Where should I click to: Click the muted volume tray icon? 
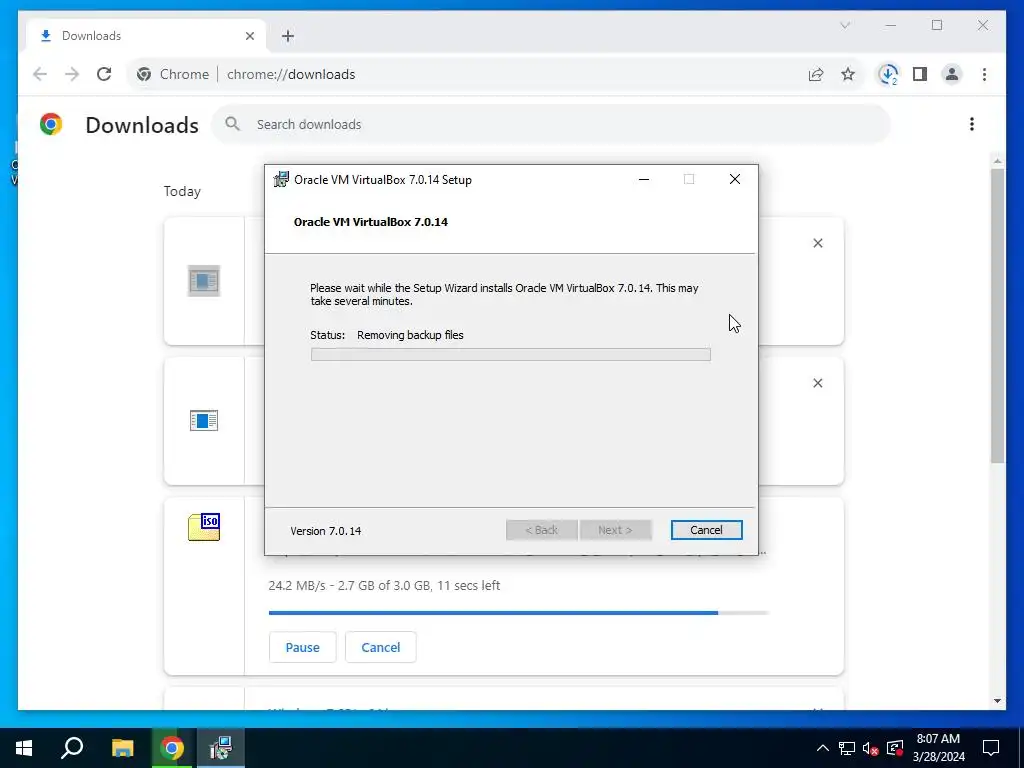click(x=870, y=748)
